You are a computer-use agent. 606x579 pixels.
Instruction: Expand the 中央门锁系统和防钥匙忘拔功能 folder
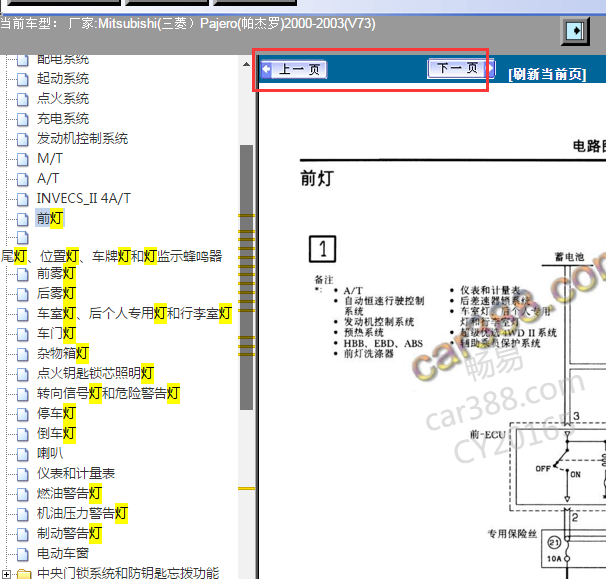point(6,574)
